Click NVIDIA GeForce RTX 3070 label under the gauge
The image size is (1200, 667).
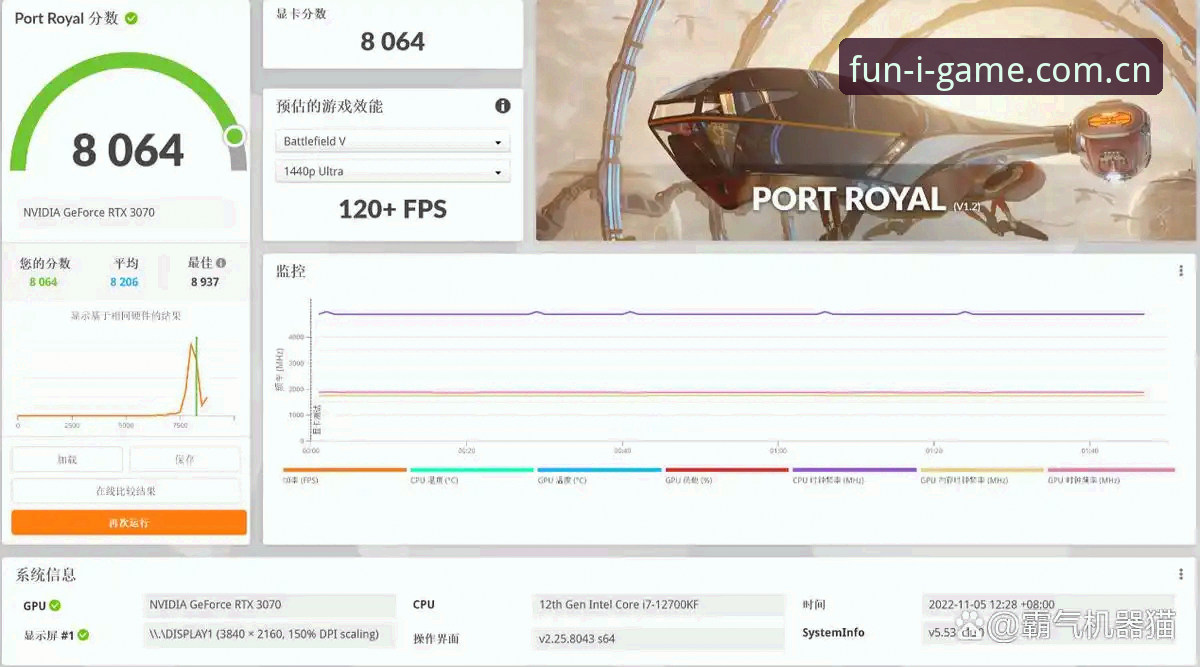tap(89, 212)
